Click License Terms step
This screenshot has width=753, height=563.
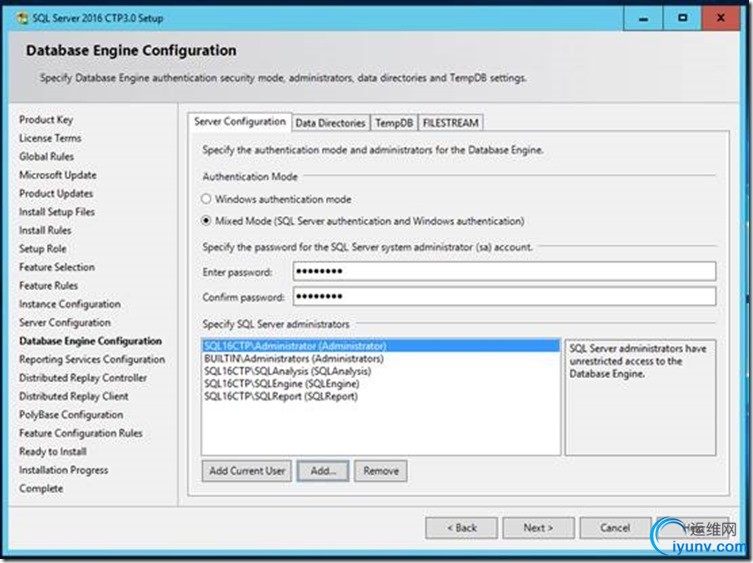50,138
